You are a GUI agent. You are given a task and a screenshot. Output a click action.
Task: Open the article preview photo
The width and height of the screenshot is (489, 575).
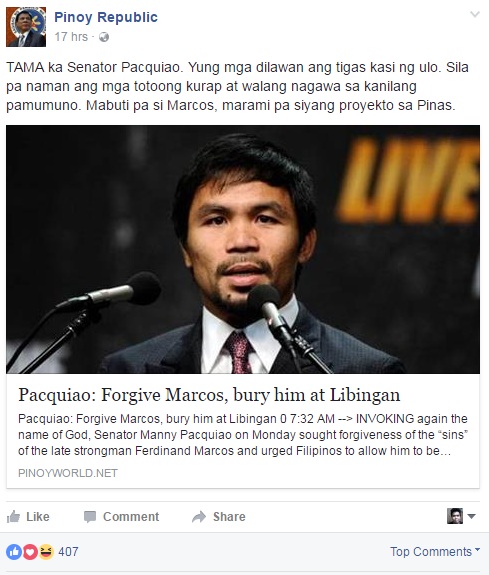[x=243, y=249]
